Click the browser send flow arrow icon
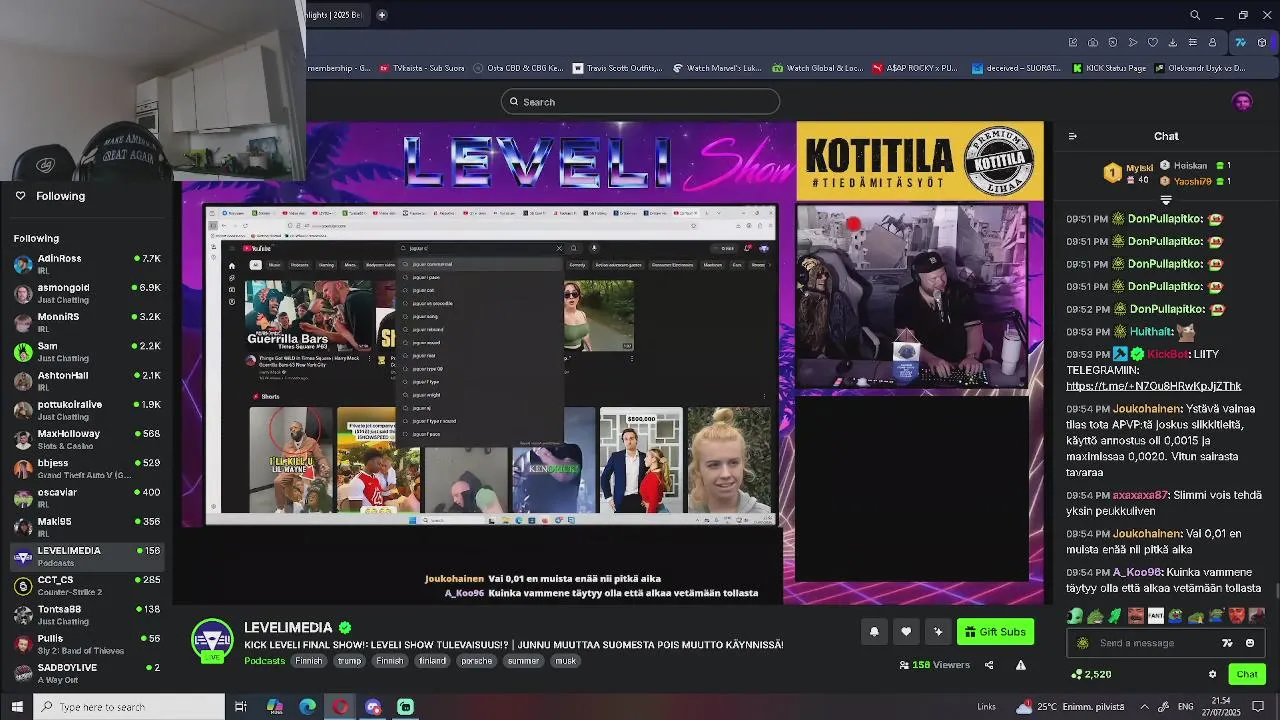This screenshot has width=1280, height=720. coord(1132,42)
